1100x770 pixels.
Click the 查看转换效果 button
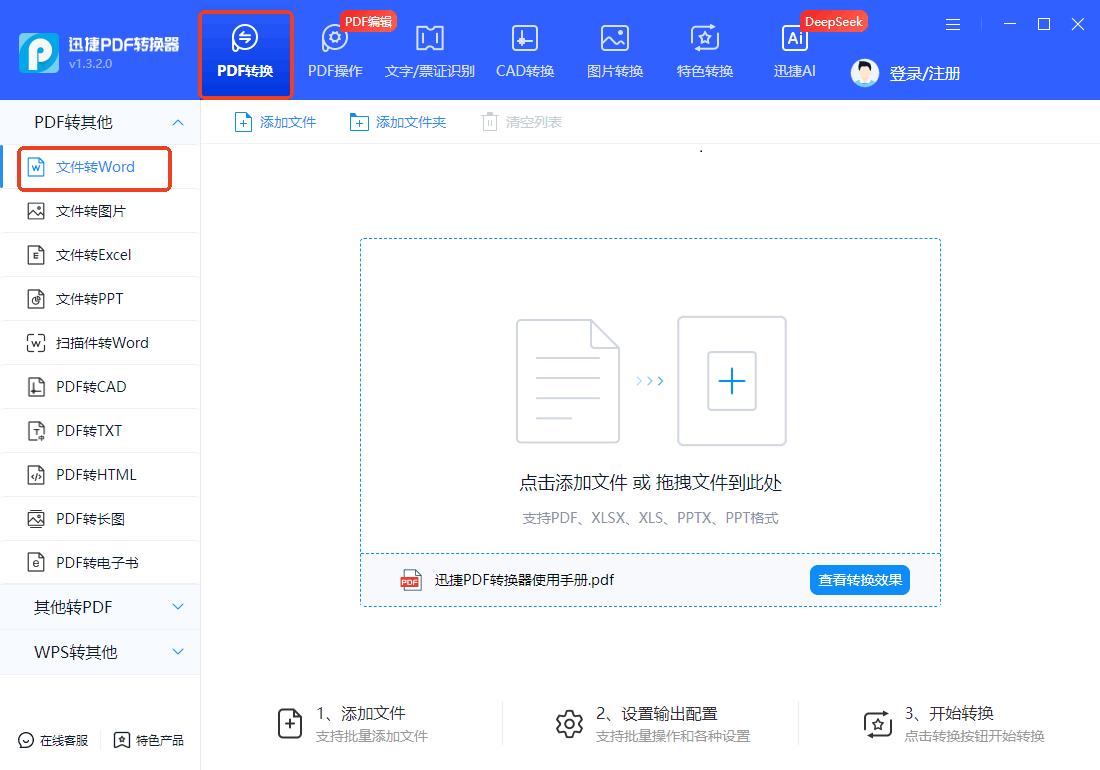[x=859, y=579]
